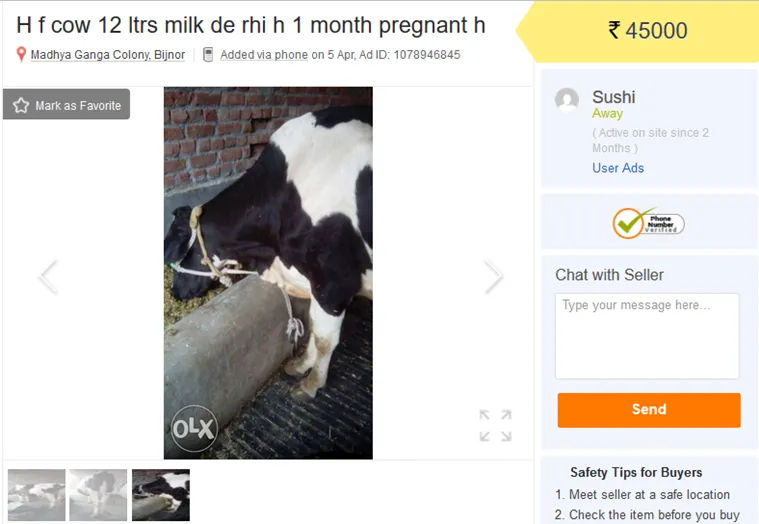This screenshot has height=524, width=759.
Task: Open the seller's User Ads link
Action: pyautogui.click(x=618, y=168)
